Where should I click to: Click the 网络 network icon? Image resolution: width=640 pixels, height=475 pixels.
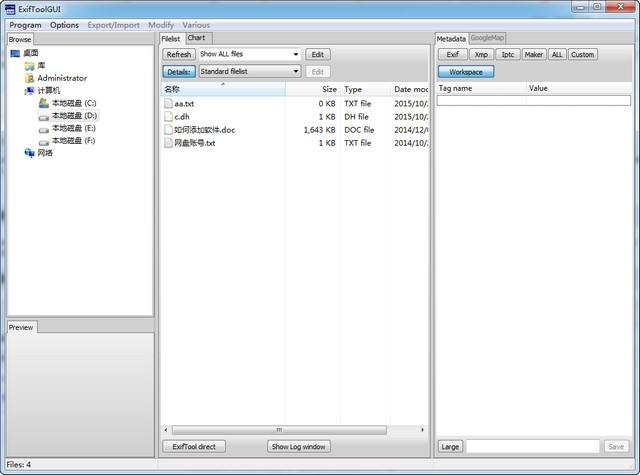coord(29,153)
